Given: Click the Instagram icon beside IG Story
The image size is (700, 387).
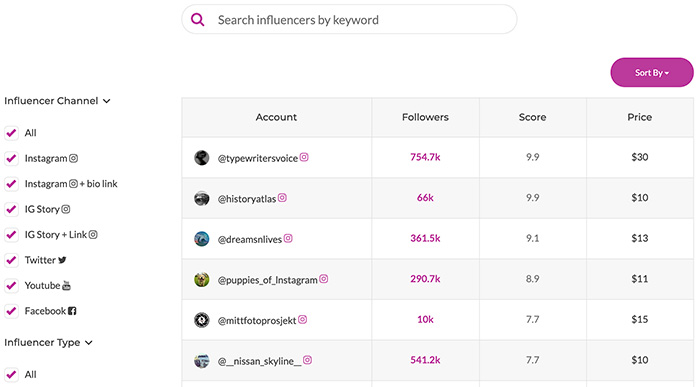Looking at the screenshot, I should [x=66, y=209].
